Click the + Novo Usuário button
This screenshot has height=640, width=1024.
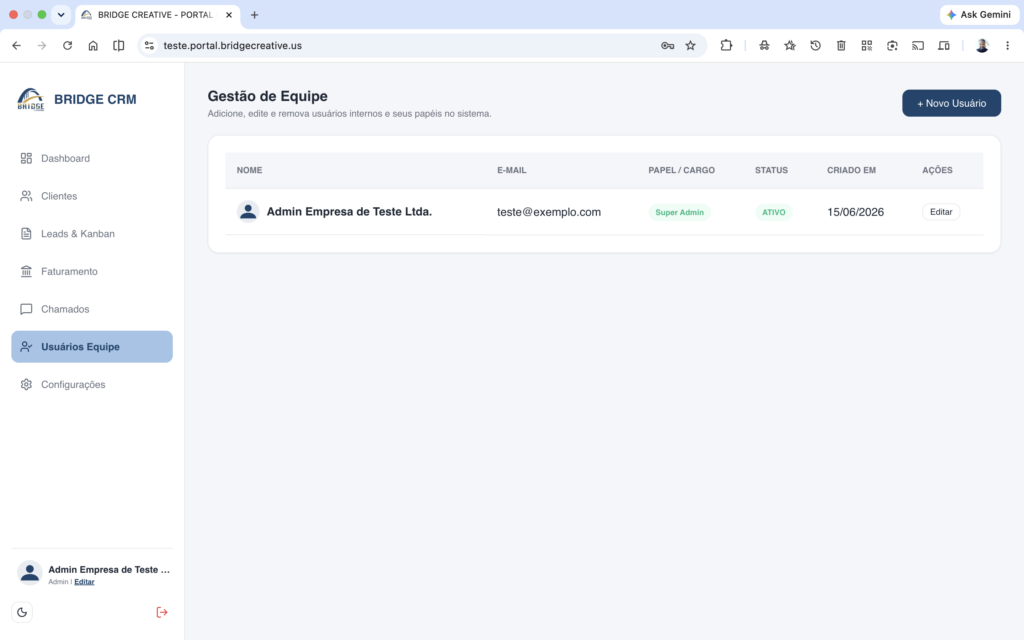[x=952, y=103]
